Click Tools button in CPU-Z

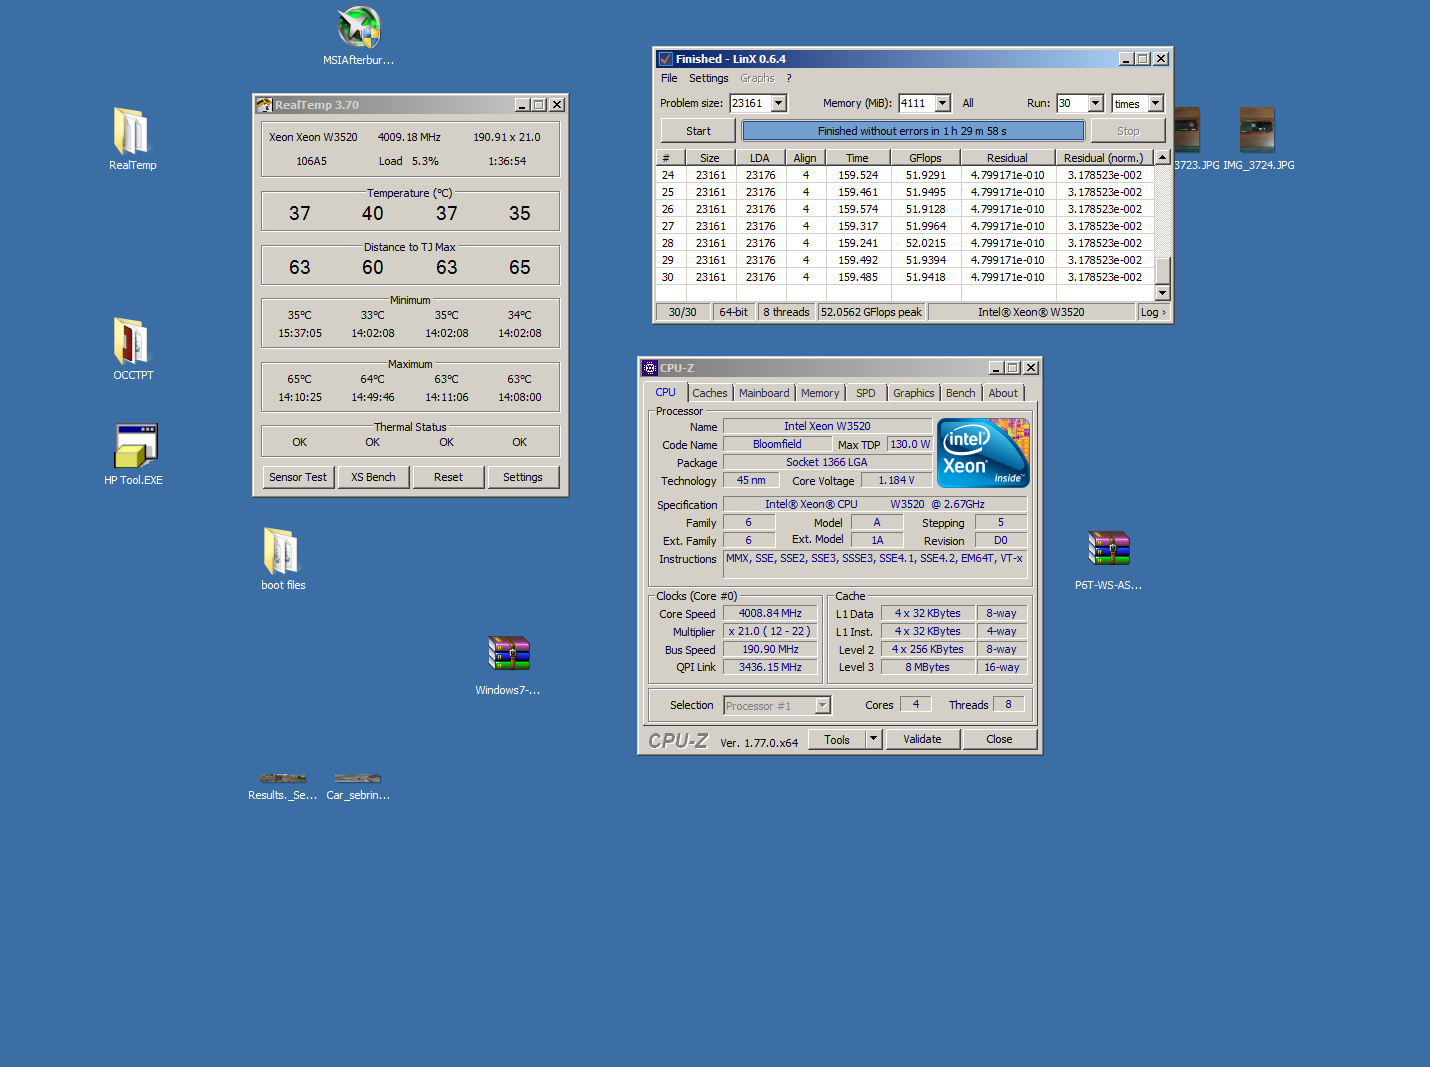837,740
